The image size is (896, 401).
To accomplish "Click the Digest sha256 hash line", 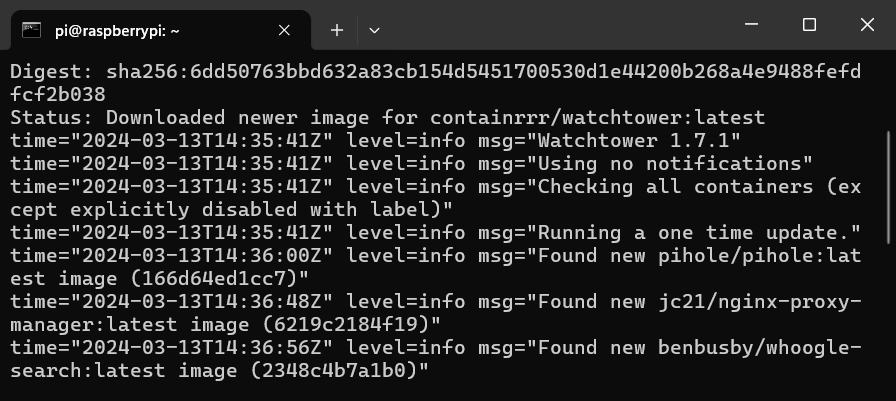I will click(400, 72).
